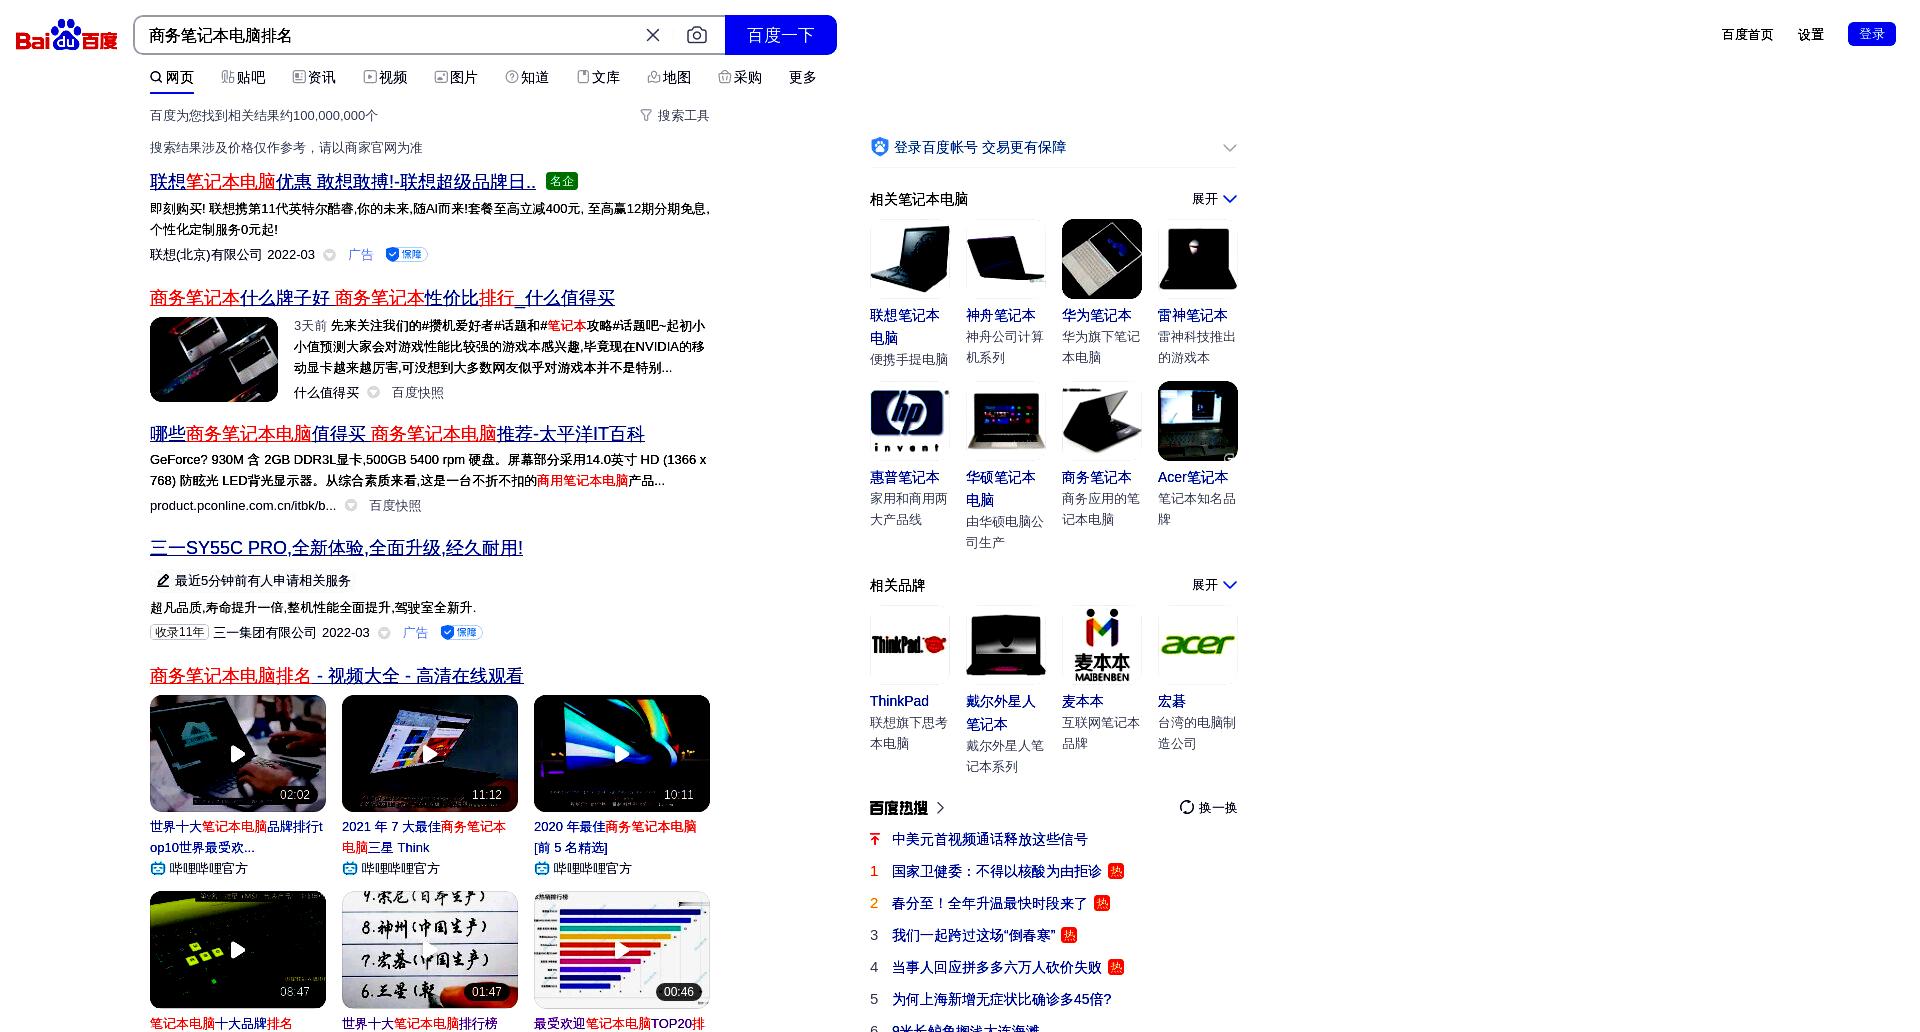Switch to the 知道 tab
The height and width of the screenshot is (1032, 1920).
coord(527,77)
